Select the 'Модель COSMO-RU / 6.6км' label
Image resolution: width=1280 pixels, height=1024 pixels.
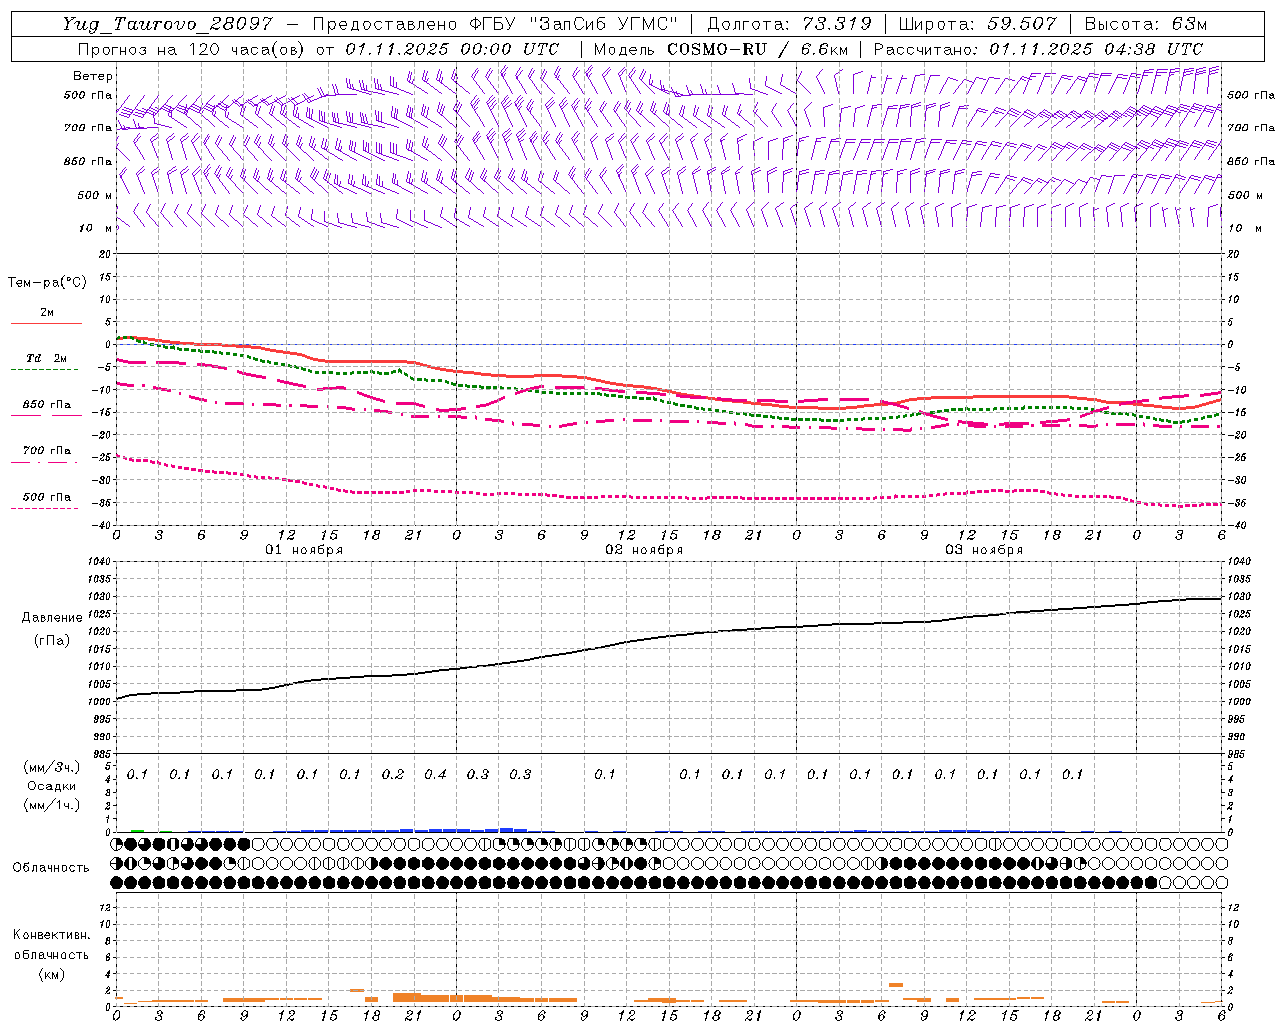(x=721, y=49)
